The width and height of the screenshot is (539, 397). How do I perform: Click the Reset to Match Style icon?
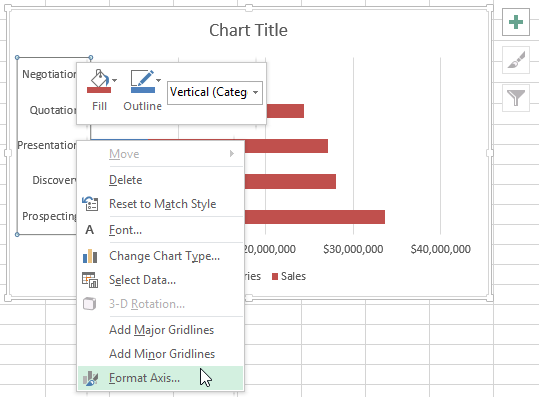(x=90, y=203)
